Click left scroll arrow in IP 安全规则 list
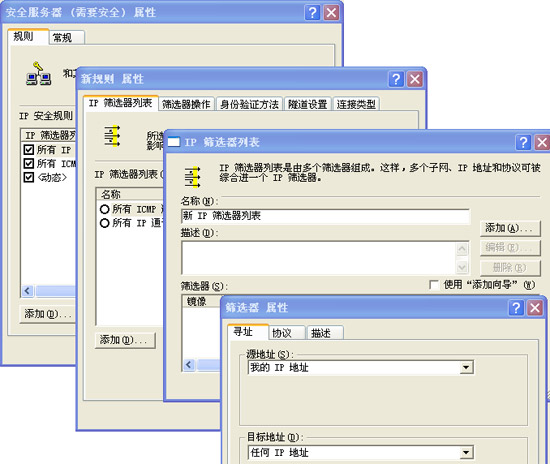 pyautogui.click(x=27, y=291)
